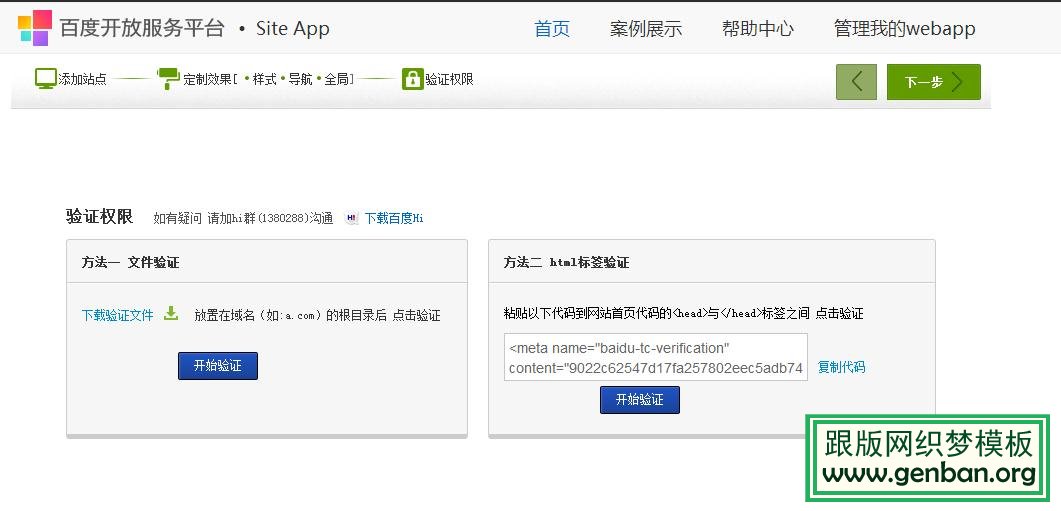Click the 百度开放服务平台 title text
The width and height of the screenshot is (1061, 511).
pyautogui.click(x=141, y=28)
